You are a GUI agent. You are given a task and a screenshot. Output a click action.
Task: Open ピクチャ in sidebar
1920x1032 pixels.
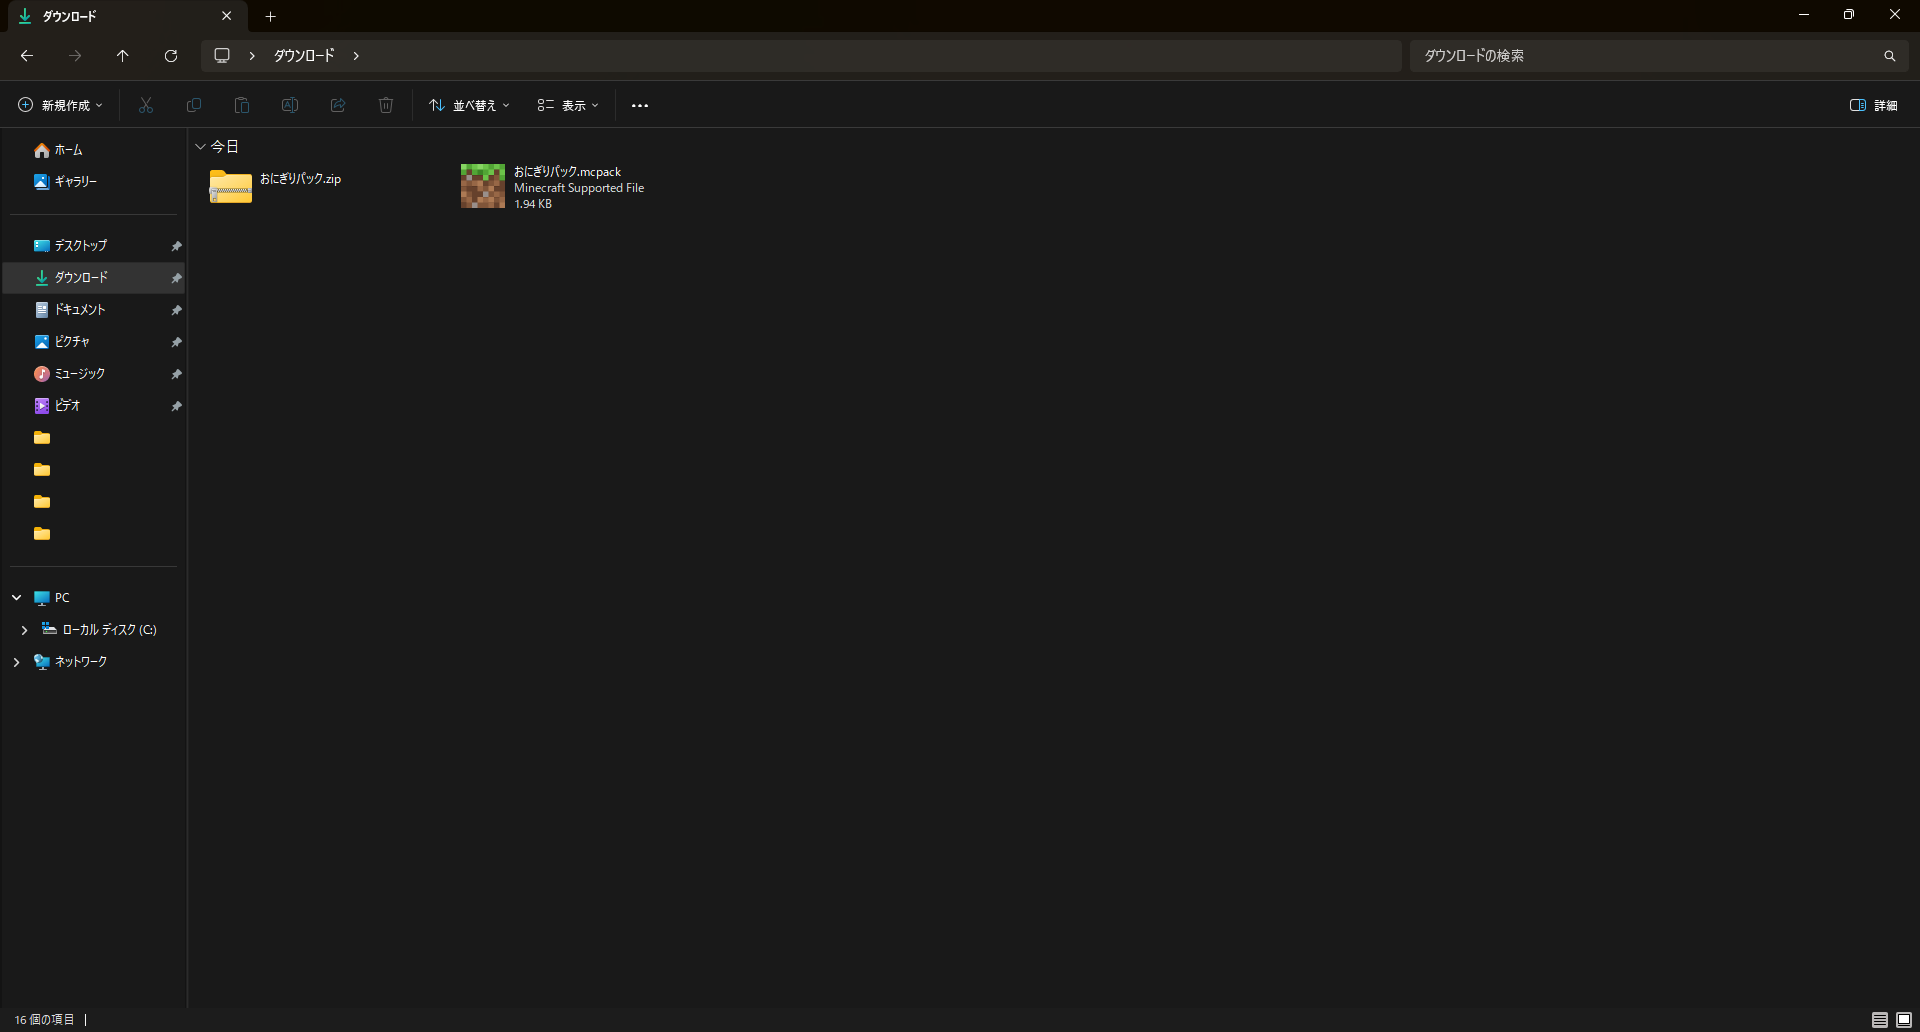pos(72,342)
